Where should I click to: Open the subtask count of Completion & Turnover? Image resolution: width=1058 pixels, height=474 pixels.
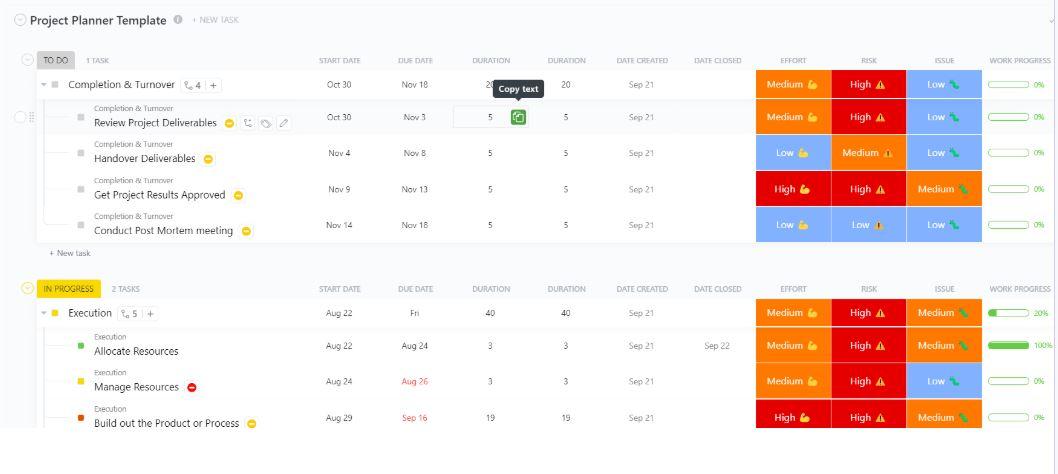[x=192, y=85]
